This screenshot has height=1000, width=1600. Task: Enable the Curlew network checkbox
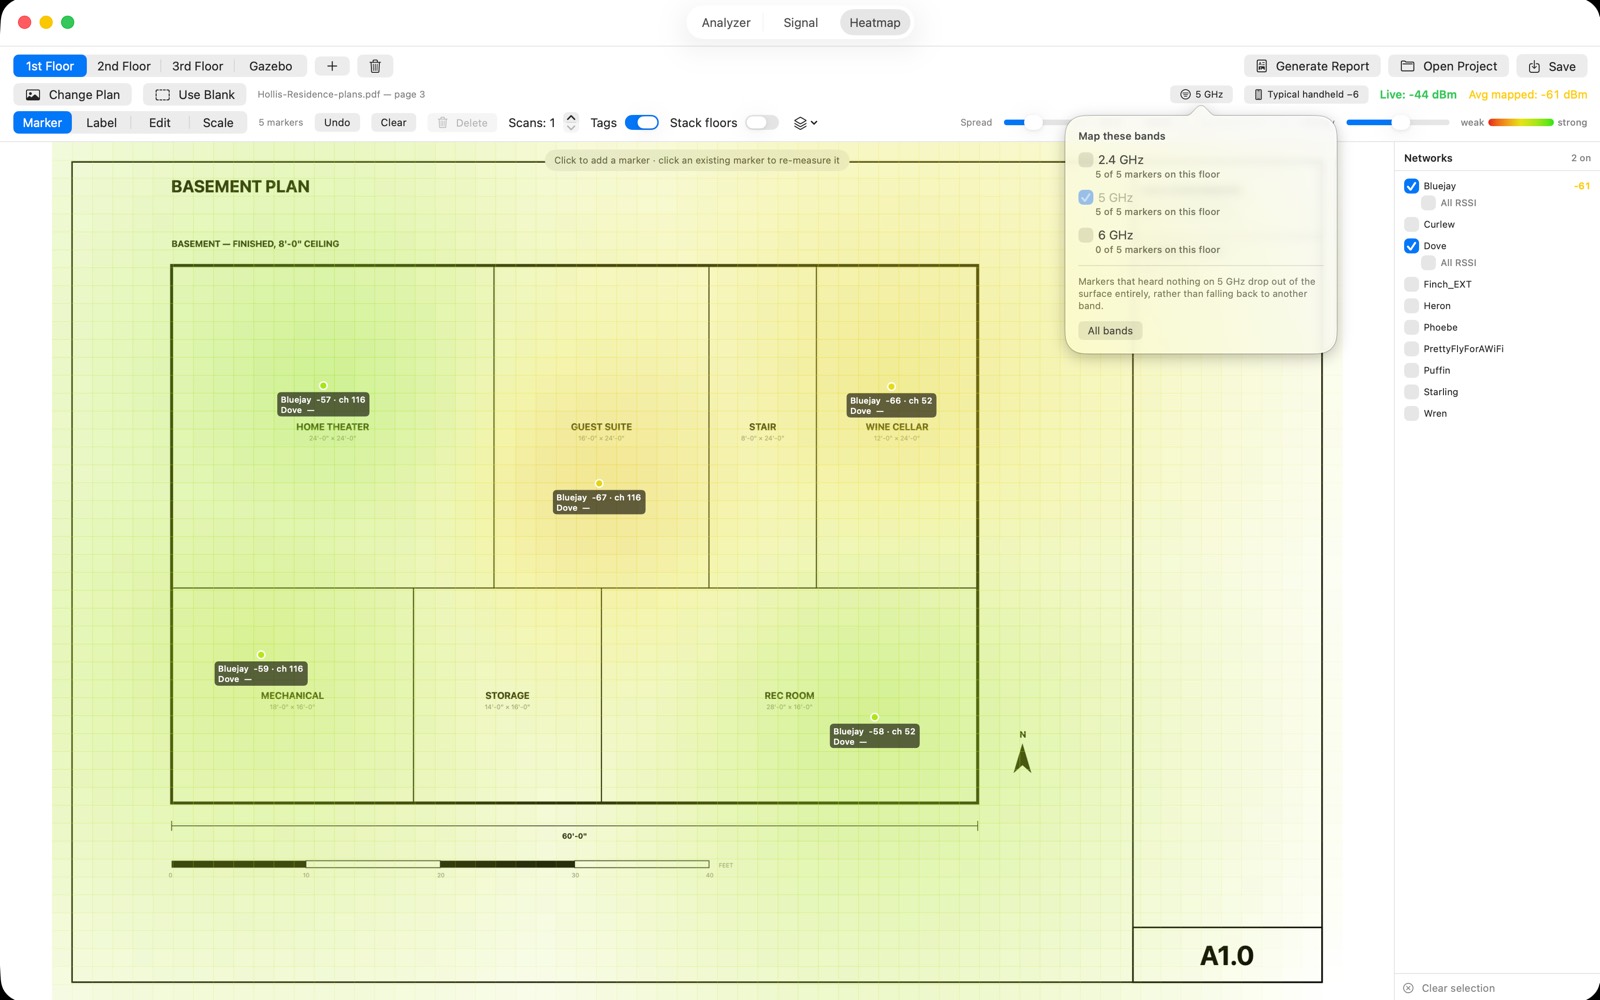(x=1411, y=224)
